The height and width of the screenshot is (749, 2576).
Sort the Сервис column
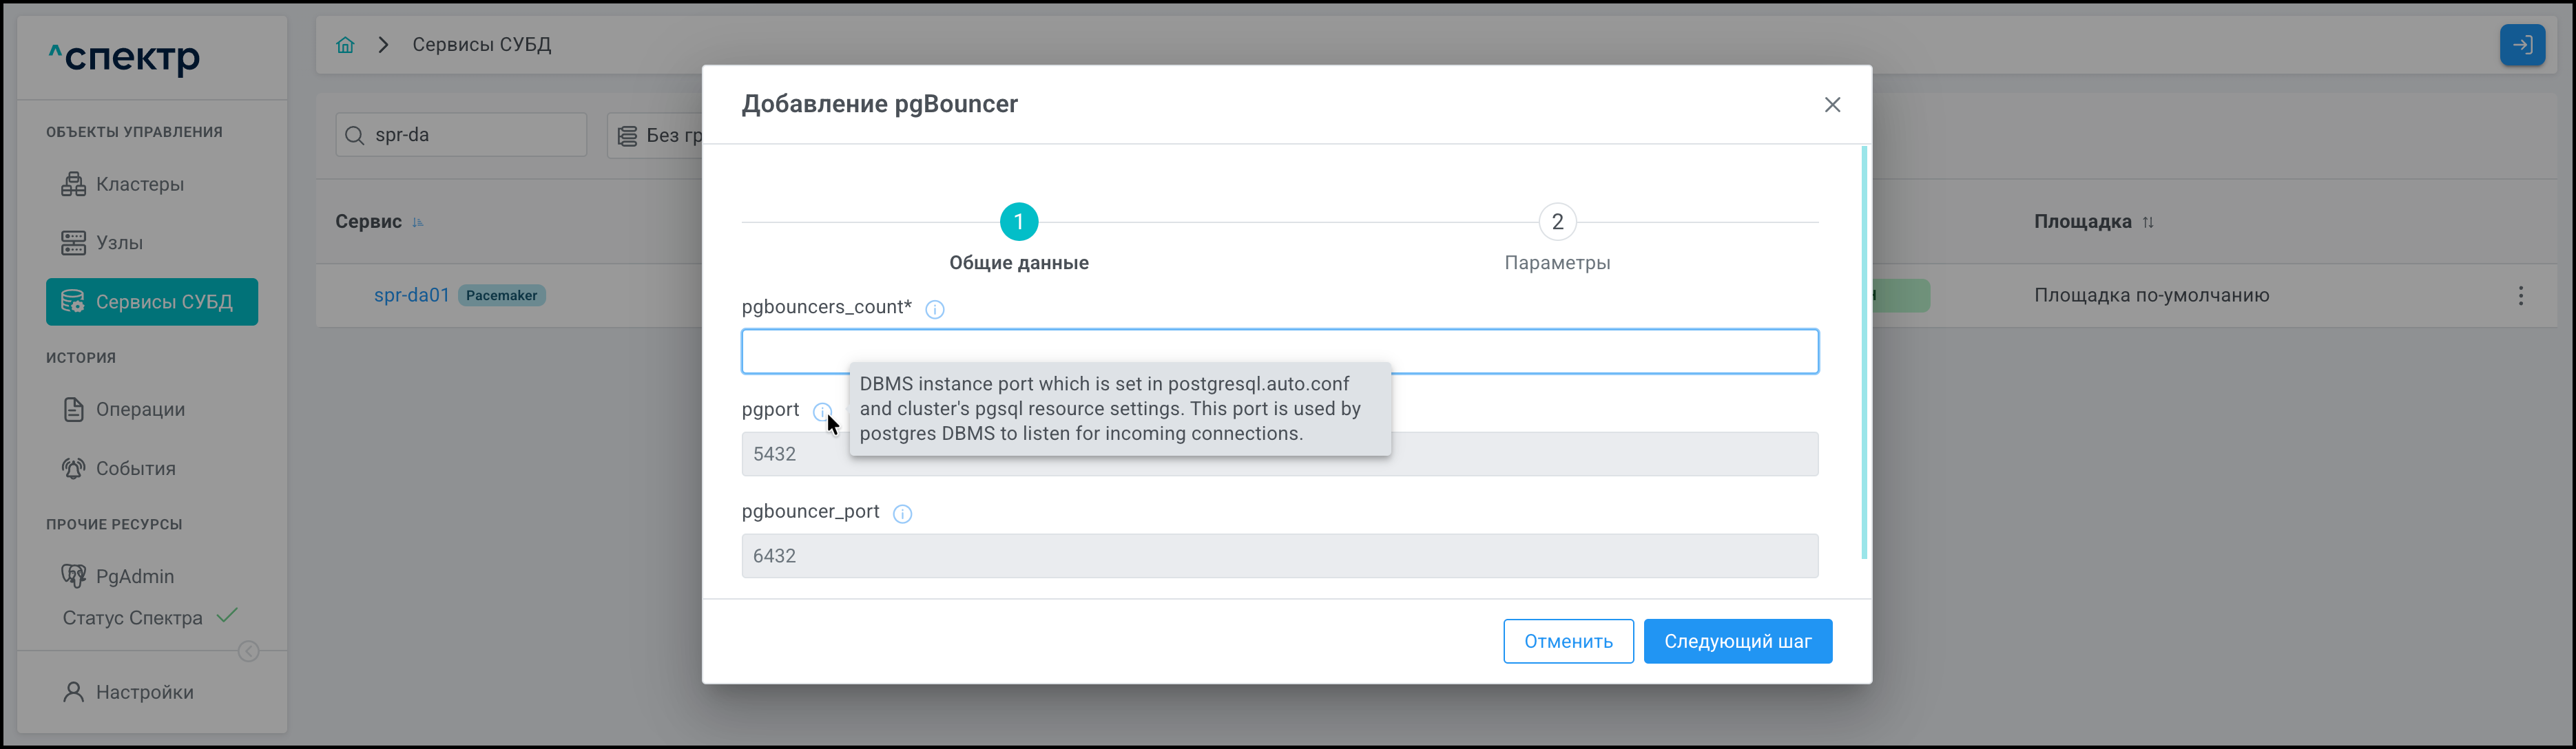(418, 223)
